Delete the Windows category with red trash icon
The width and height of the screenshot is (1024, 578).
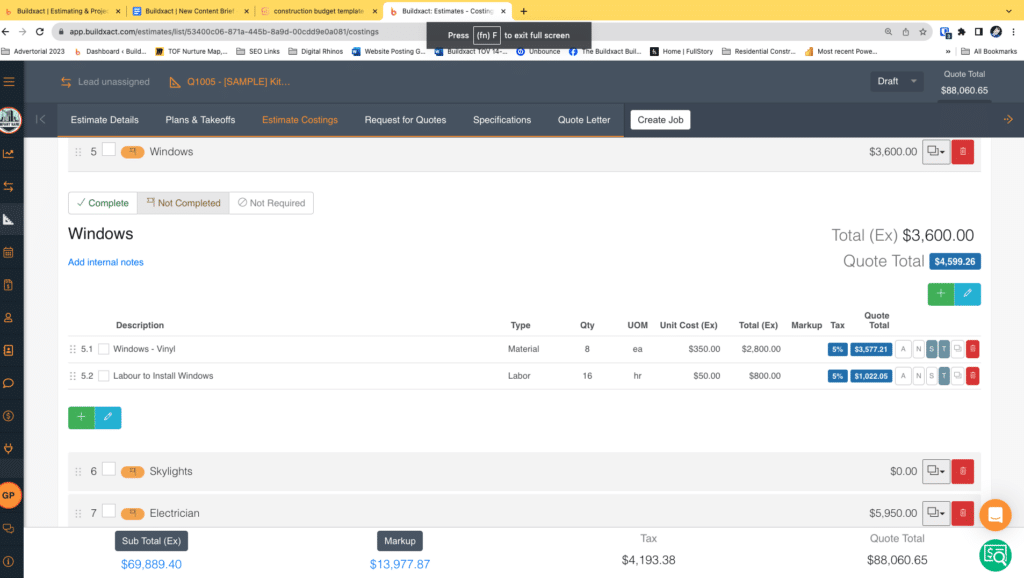click(x=962, y=152)
